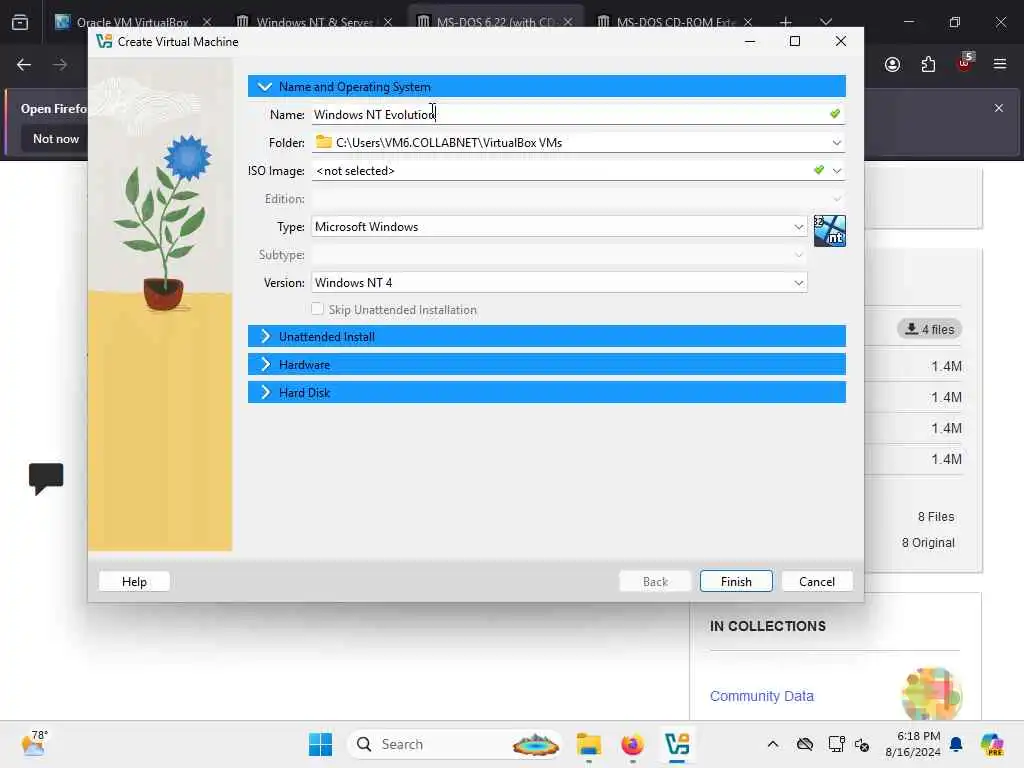Click the IN COLLECTIONS heading

767,626
